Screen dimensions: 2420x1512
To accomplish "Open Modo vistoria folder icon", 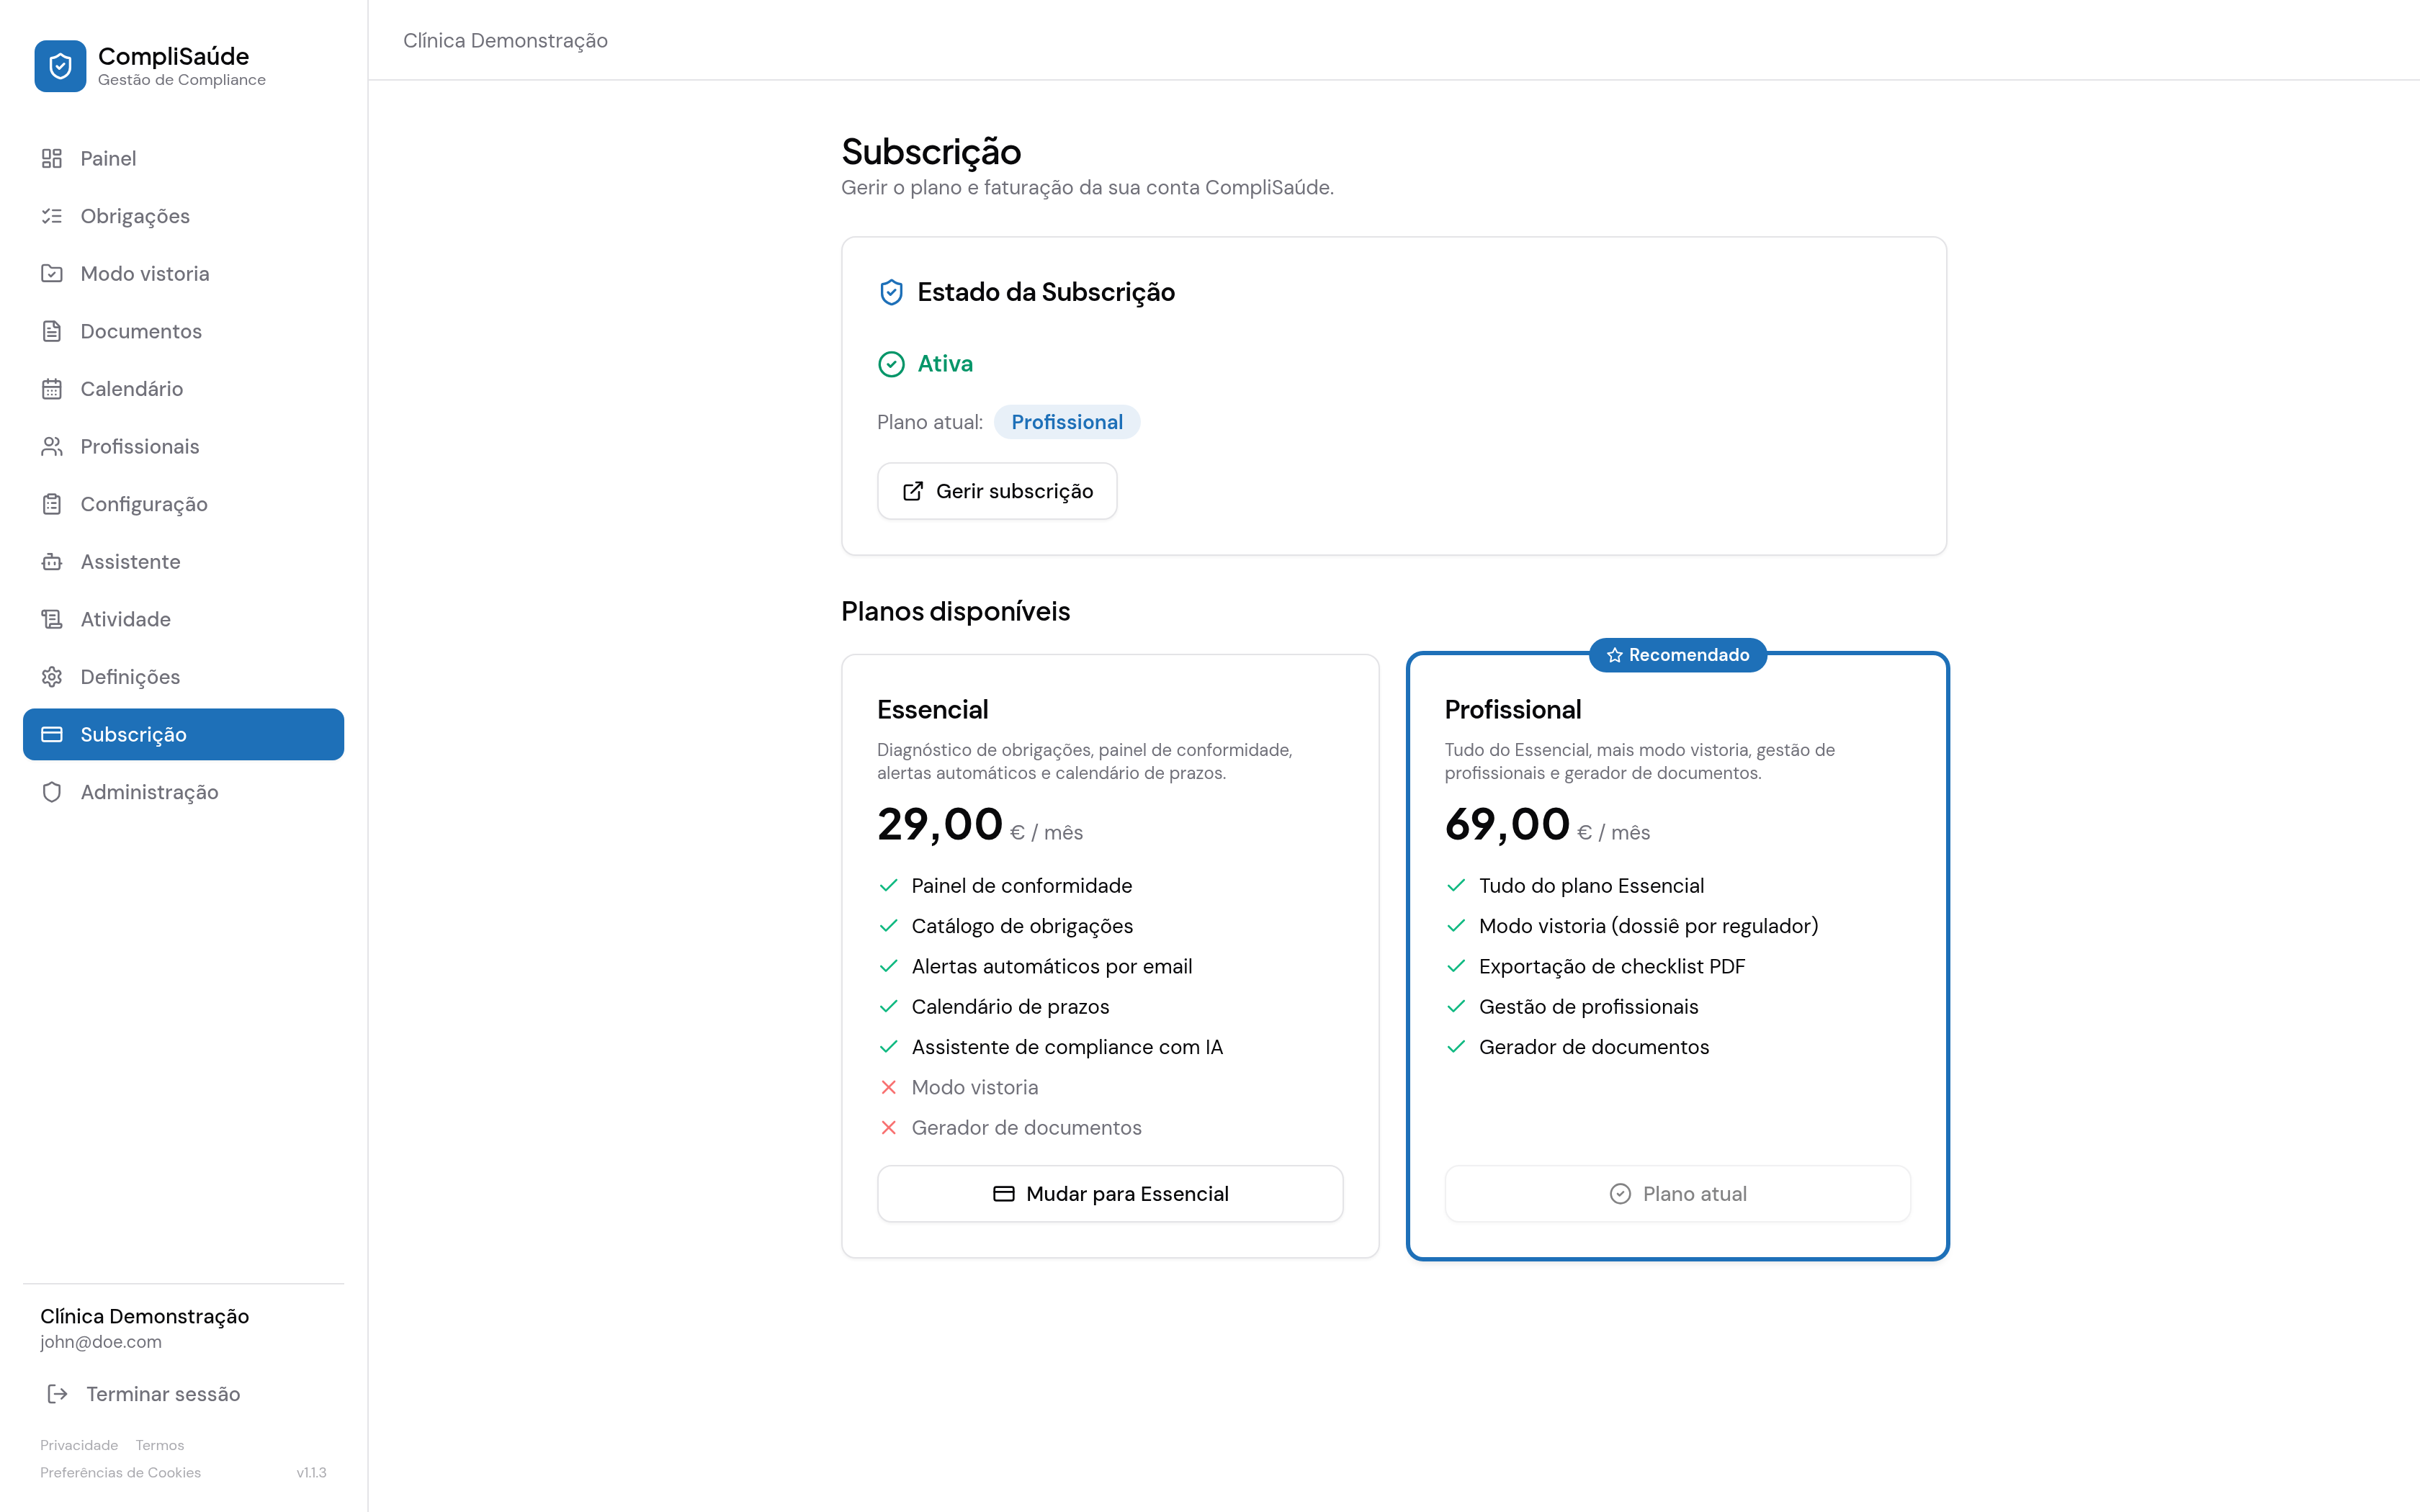I will (x=52, y=274).
